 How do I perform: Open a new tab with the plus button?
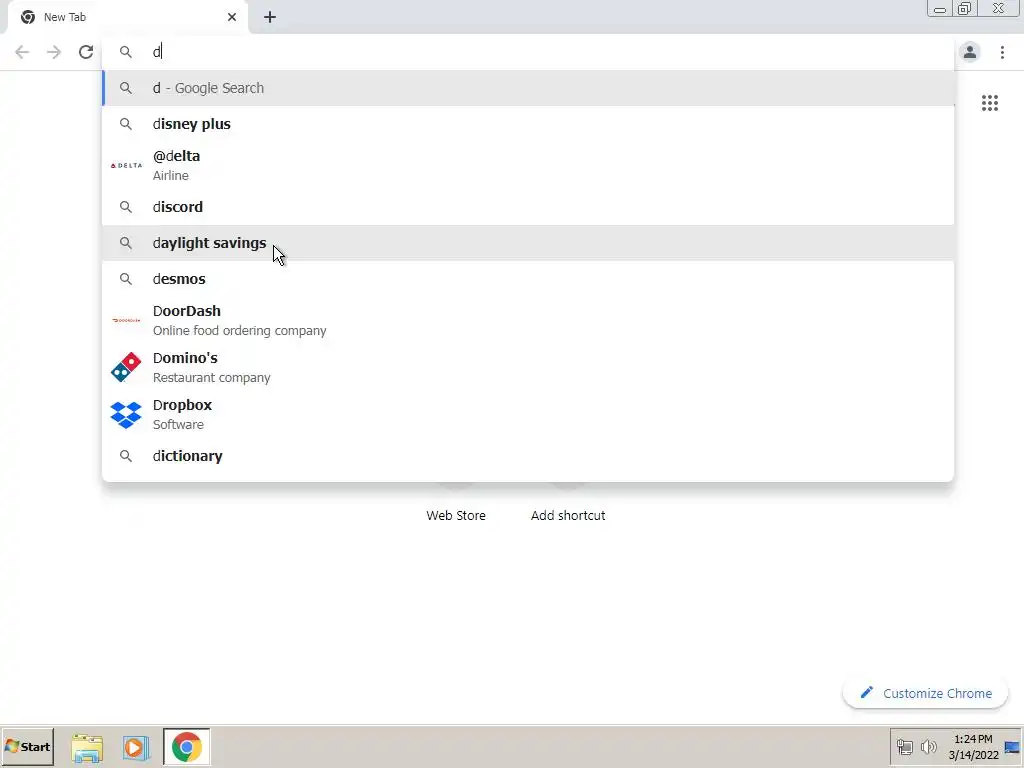coord(270,17)
